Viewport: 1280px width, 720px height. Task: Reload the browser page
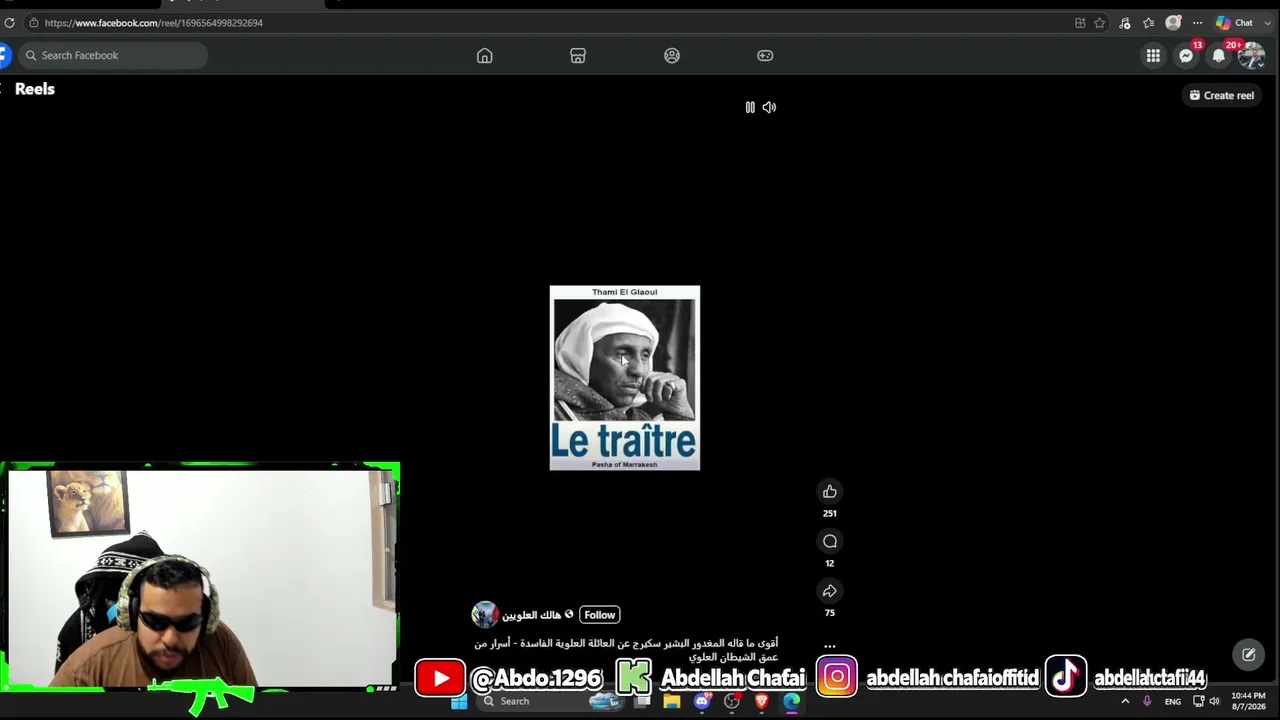click(x=9, y=23)
